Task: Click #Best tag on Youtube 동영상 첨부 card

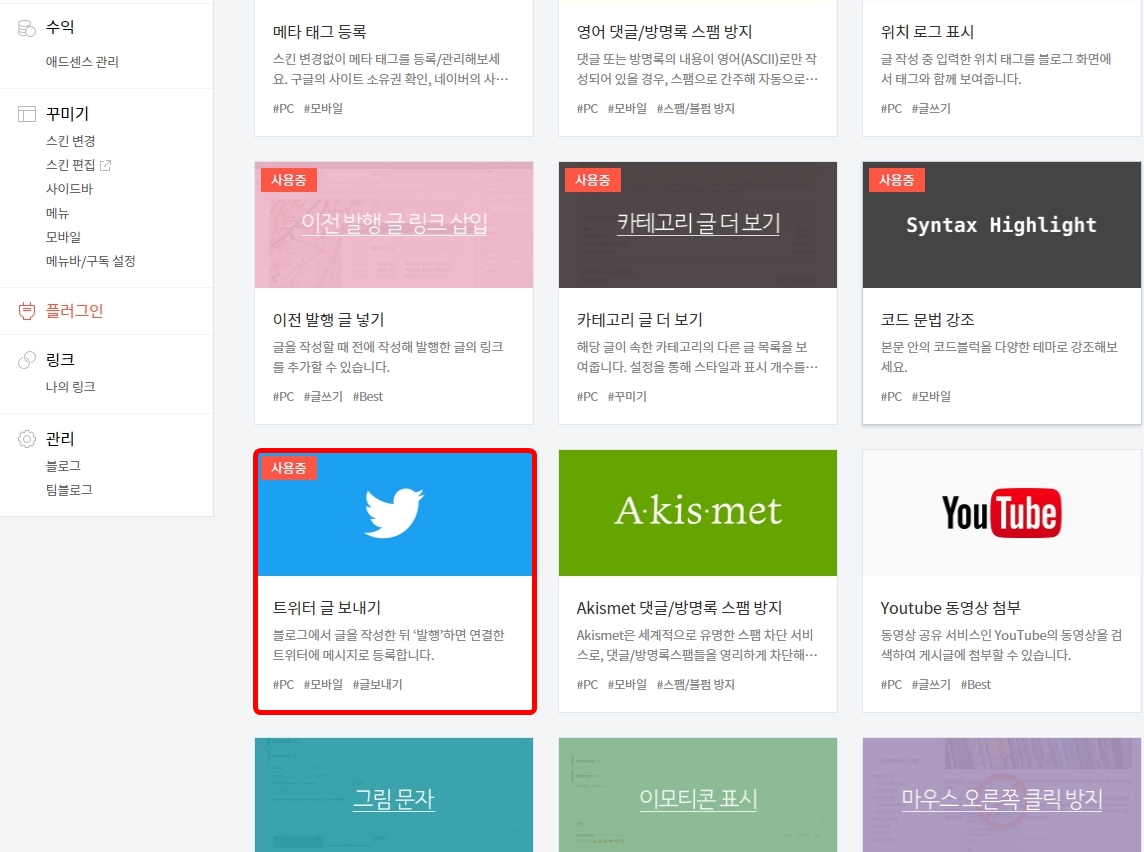Action: pos(975,685)
